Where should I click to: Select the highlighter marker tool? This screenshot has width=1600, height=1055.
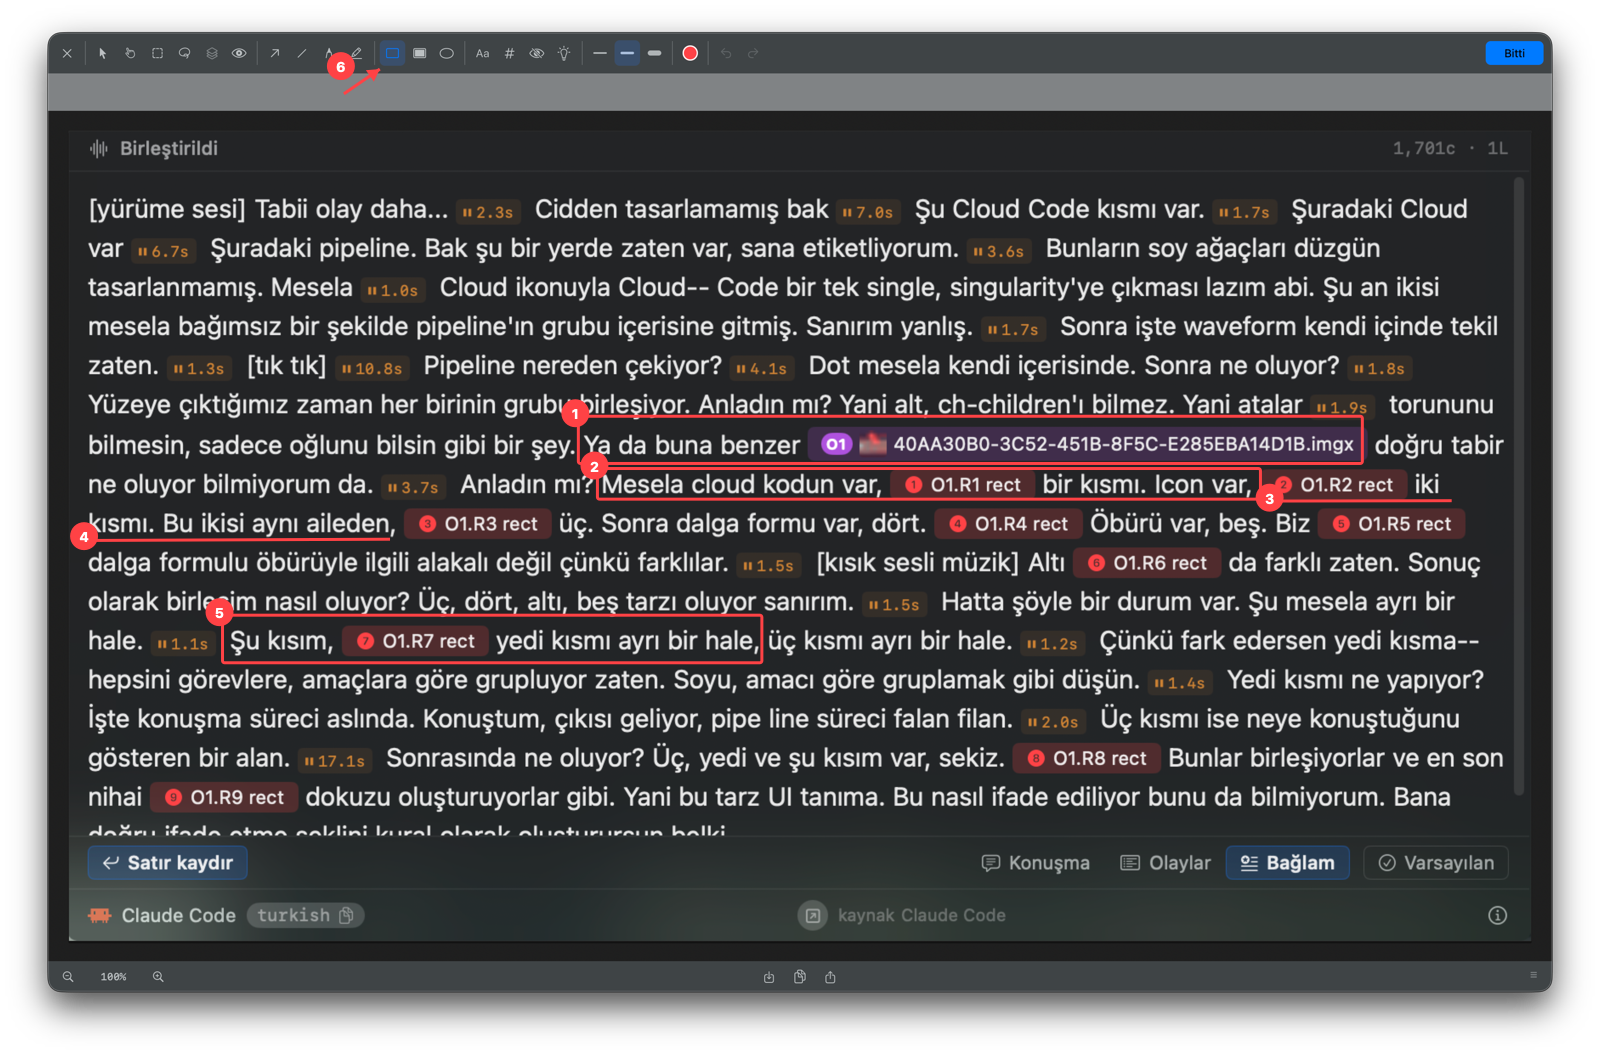[357, 54]
